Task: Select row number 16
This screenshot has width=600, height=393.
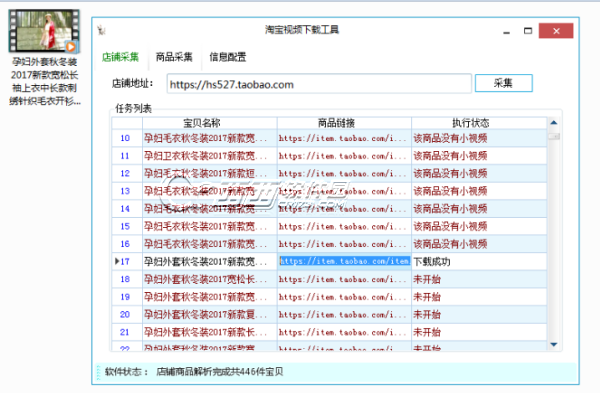Action: click(x=127, y=244)
